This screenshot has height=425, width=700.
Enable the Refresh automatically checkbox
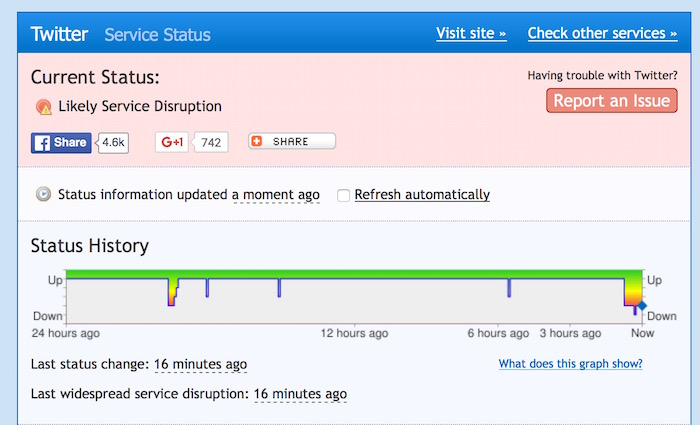(x=344, y=195)
